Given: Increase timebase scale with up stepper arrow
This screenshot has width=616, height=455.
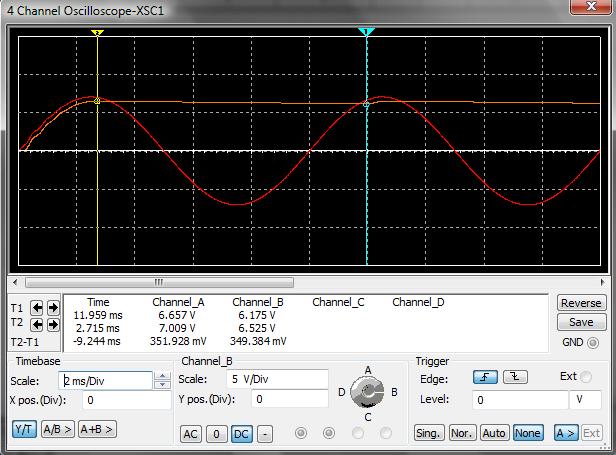Looking at the screenshot, I should pos(162,376).
